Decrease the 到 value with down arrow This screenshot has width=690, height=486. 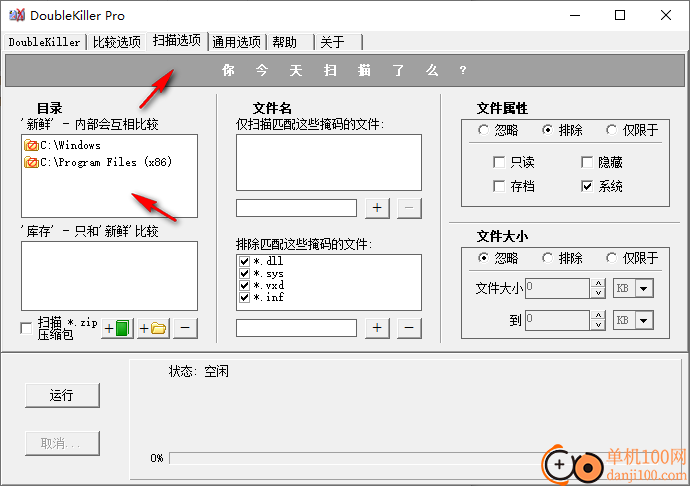point(598,325)
